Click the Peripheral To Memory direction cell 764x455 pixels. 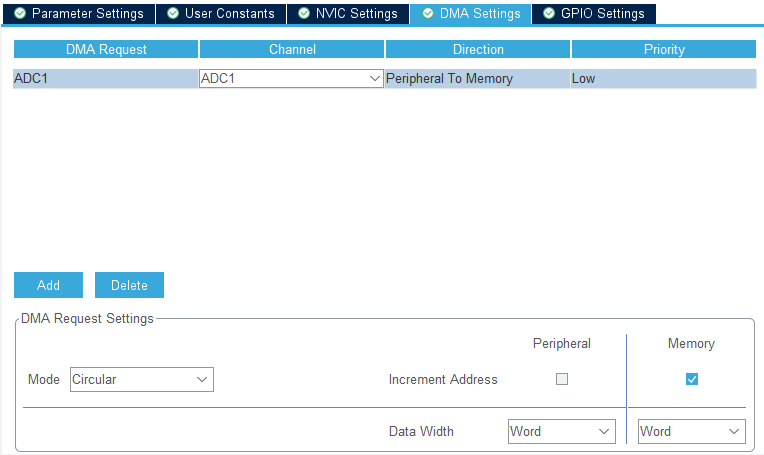pos(477,78)
